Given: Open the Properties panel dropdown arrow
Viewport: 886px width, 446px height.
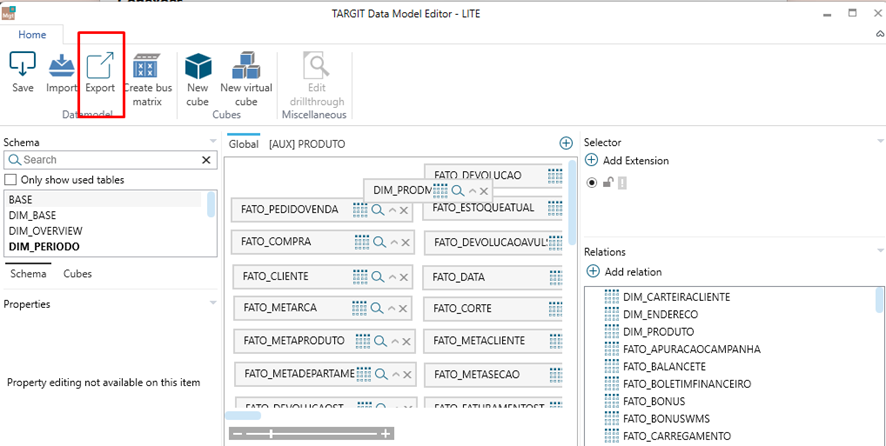Looking at the screenshot, I should click(x=213, y=302).
